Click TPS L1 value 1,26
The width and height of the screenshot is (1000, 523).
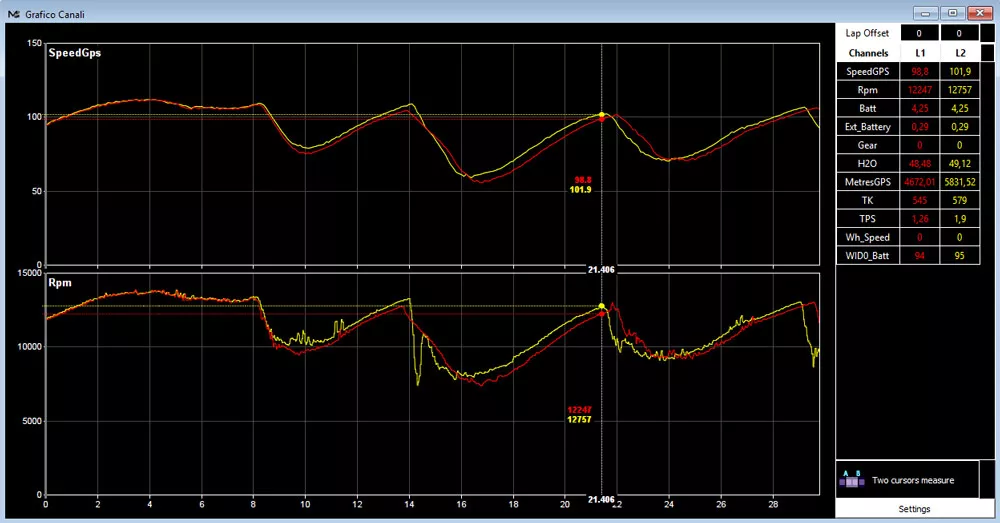920,219
